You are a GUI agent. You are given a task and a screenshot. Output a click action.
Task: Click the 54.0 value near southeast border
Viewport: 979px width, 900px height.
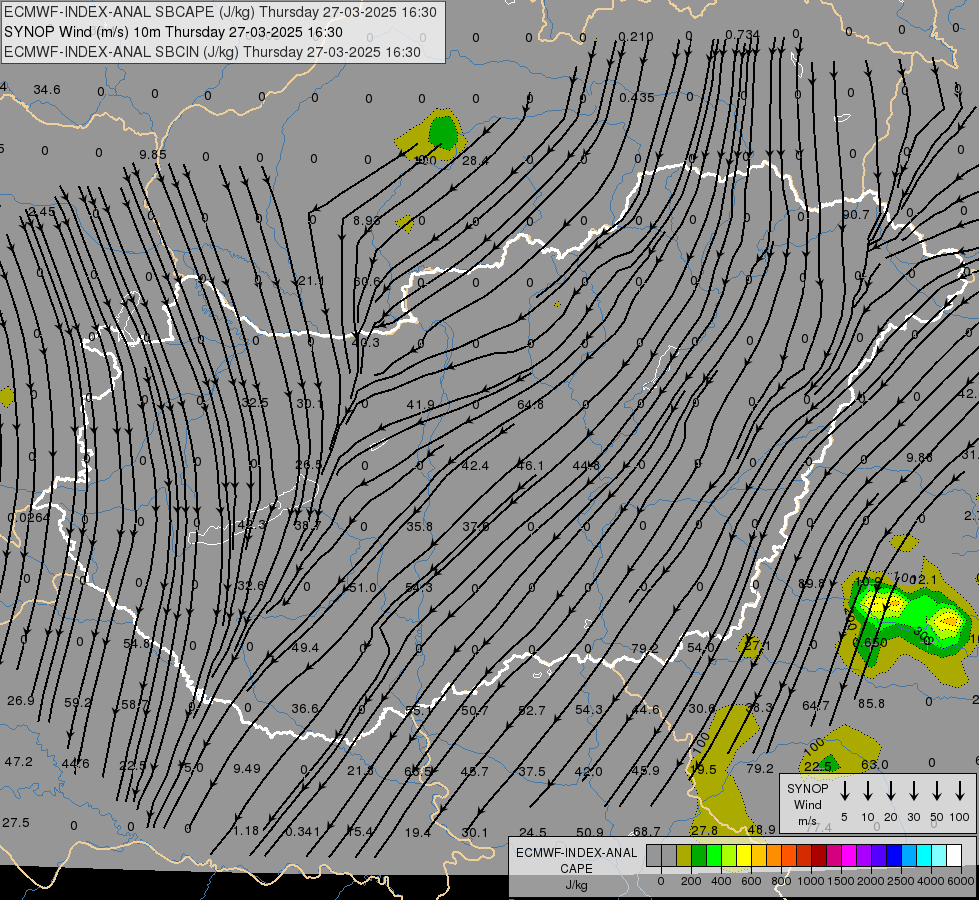[700, 648]
